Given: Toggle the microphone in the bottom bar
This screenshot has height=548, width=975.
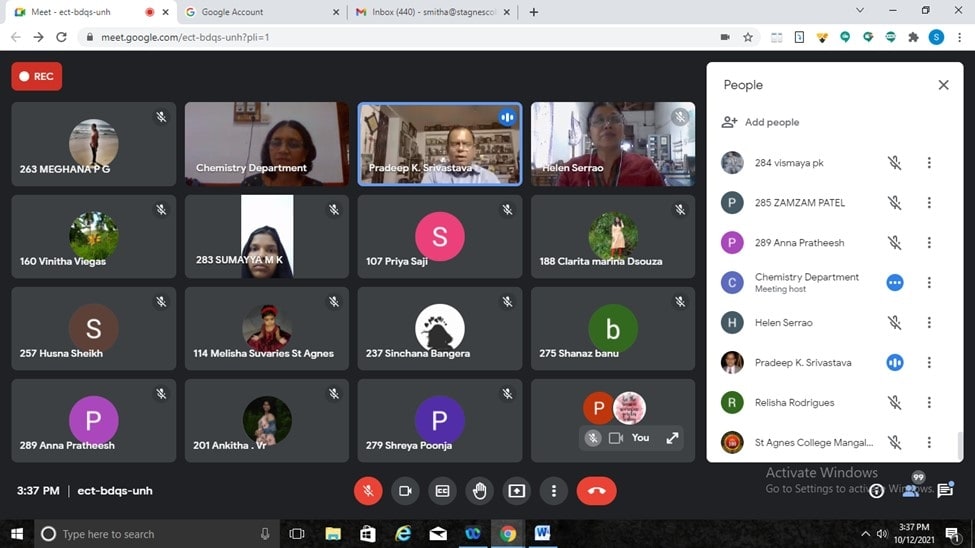Looking at the screenshot, I should click(x=368, y=491).
